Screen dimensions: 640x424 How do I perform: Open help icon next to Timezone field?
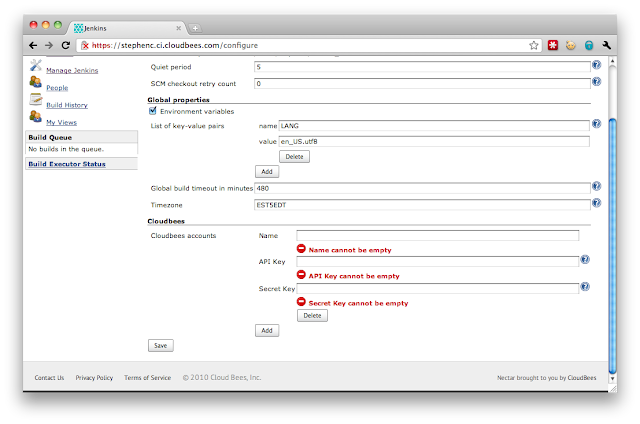596,203
